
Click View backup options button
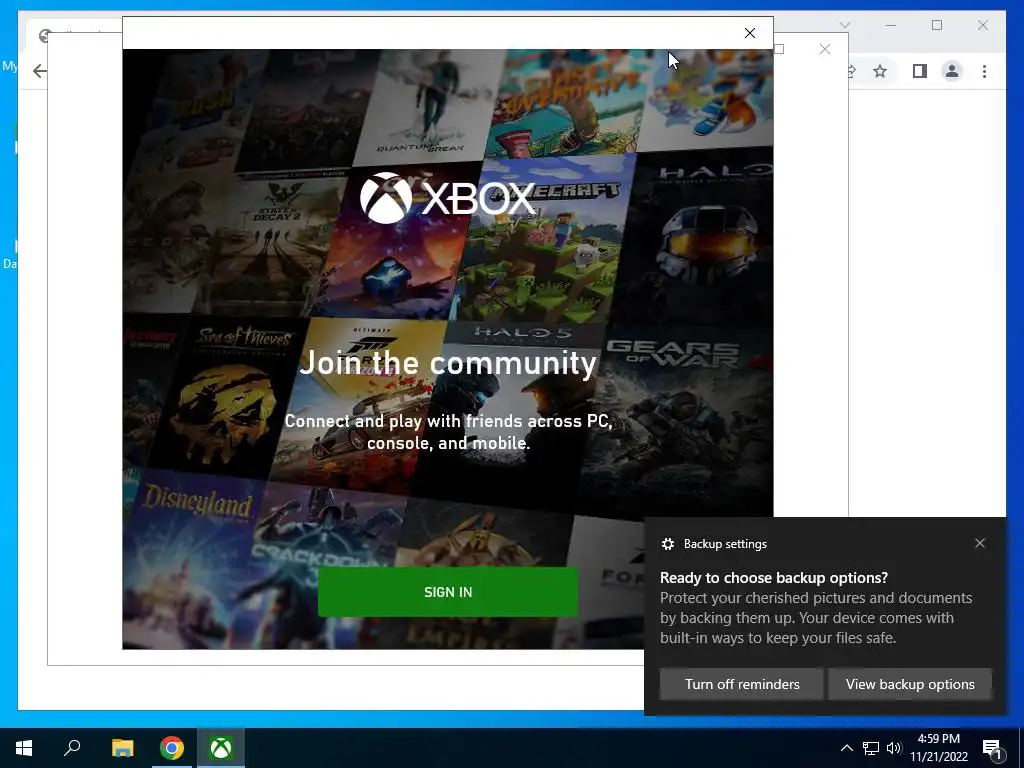910,684
